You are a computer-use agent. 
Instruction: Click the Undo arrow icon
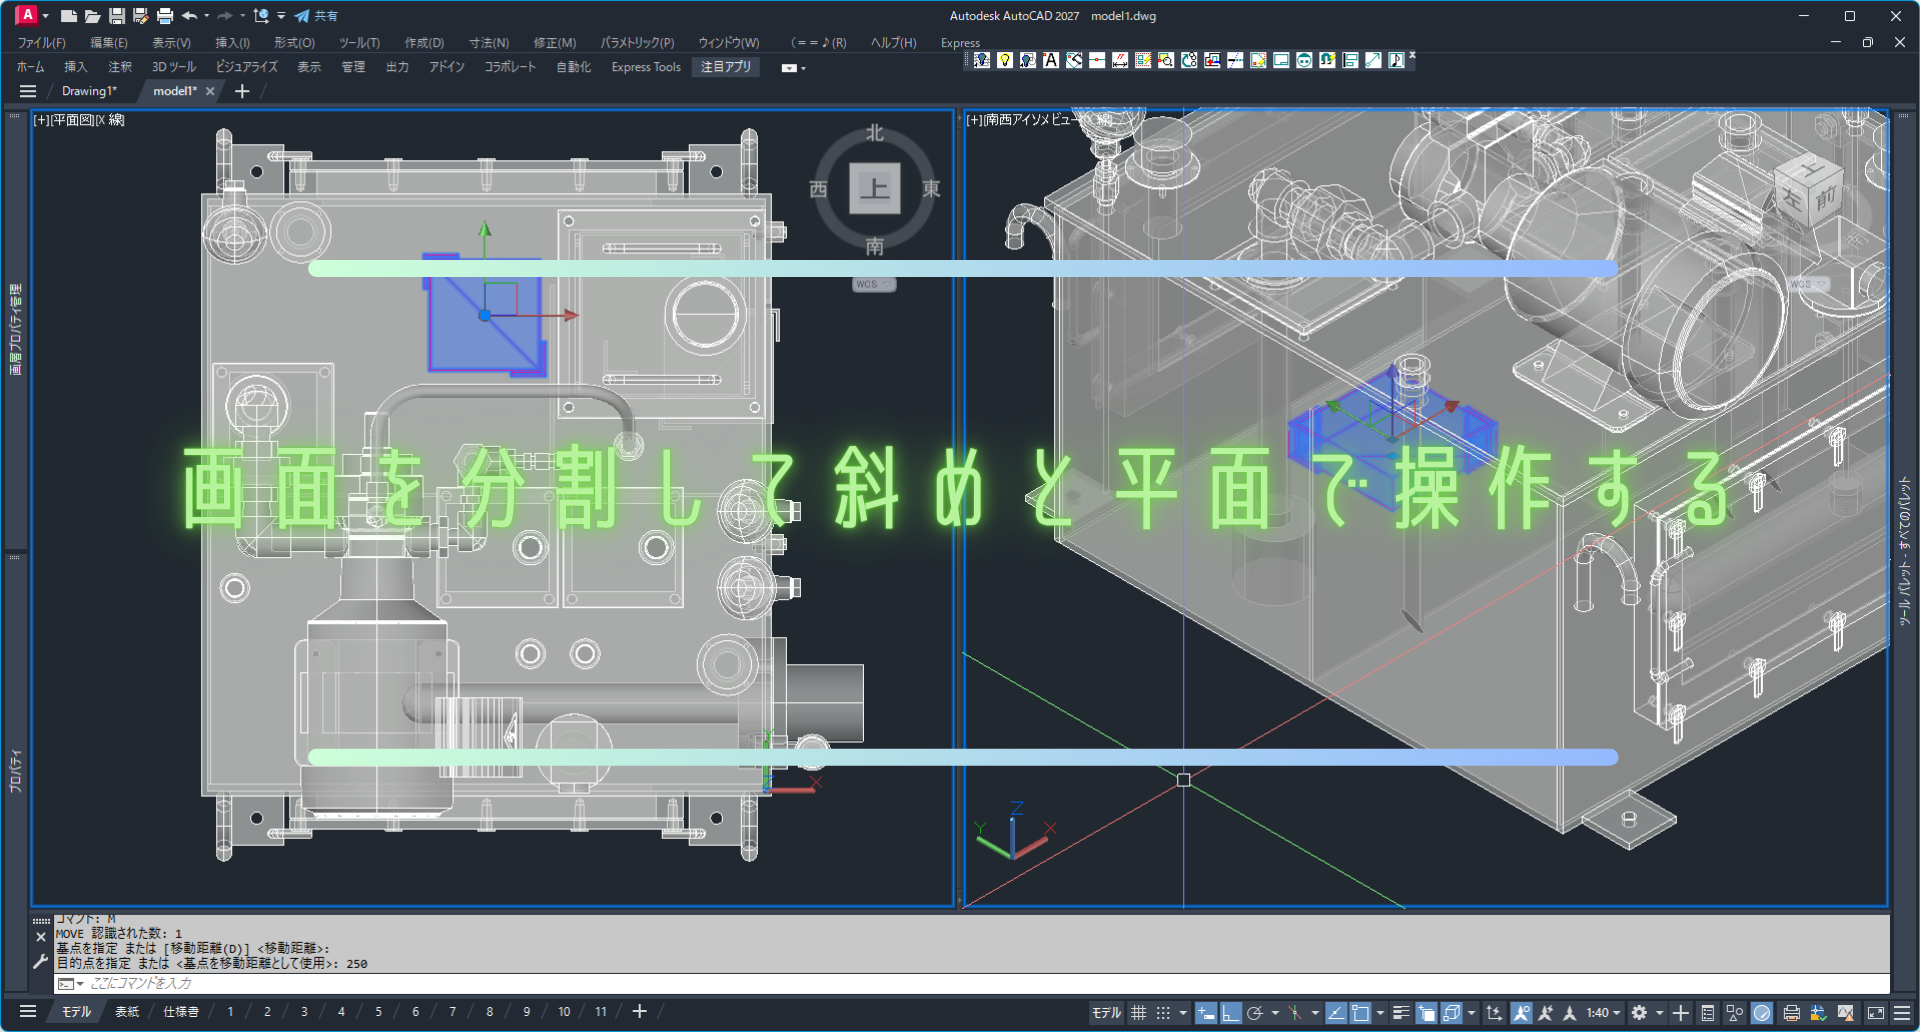188,16
